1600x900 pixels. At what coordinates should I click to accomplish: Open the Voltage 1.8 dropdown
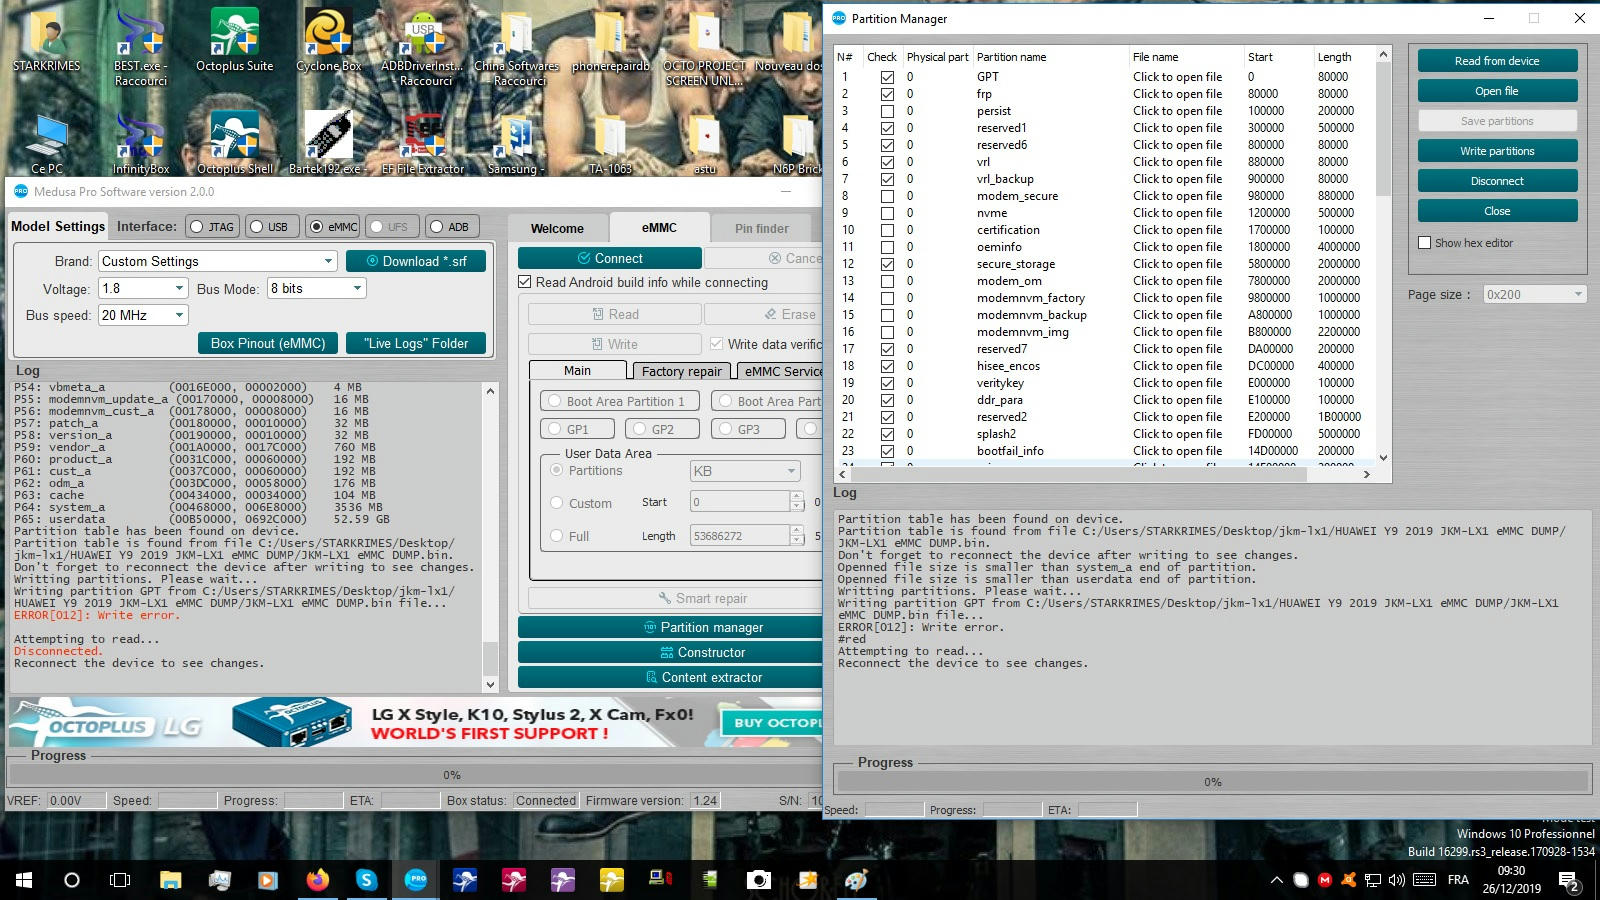pyautogui.click(x=143, y=288)
